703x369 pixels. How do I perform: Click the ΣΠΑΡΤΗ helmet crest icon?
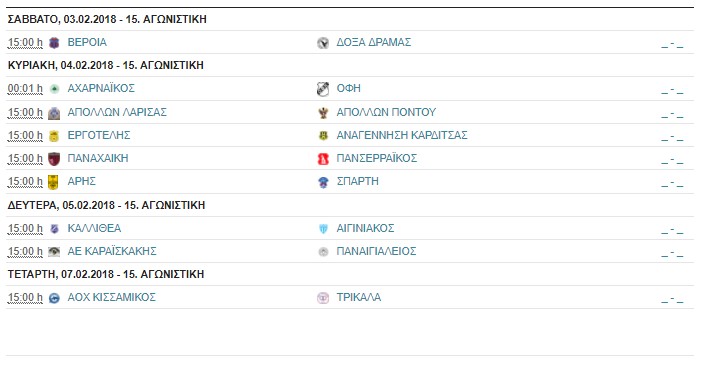(323, 182)
